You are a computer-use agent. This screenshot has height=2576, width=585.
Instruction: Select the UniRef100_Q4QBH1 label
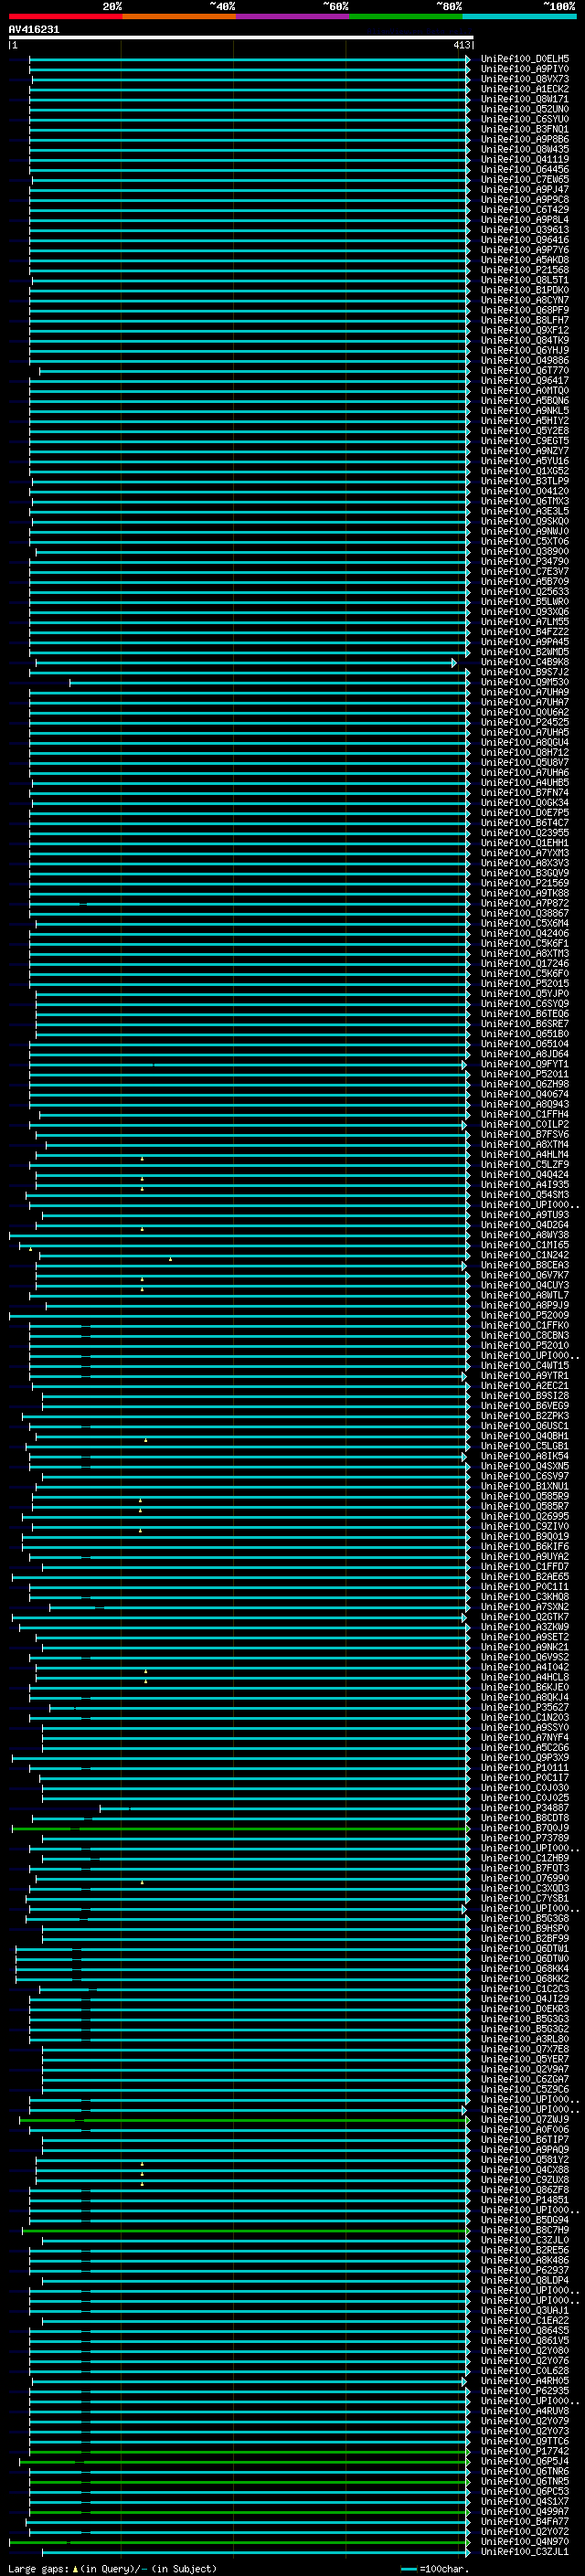tap(525, 1437)
